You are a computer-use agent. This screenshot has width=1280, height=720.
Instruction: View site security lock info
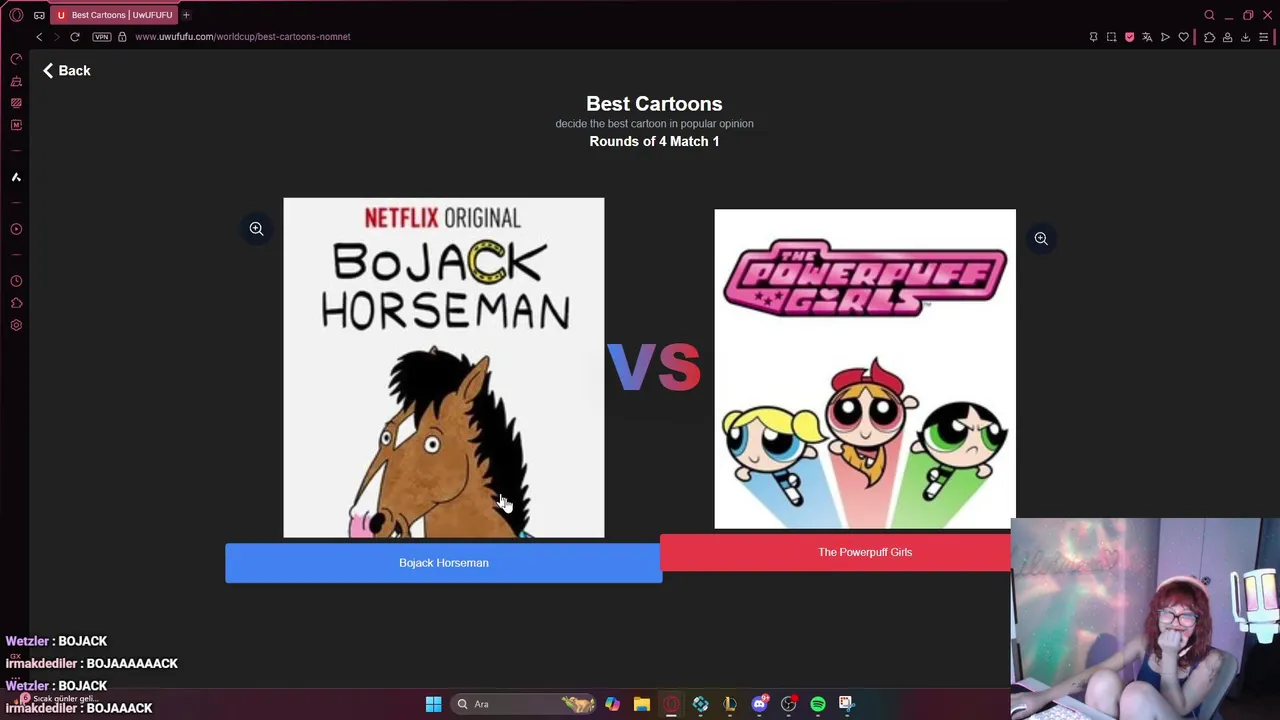tap(122, 37)
